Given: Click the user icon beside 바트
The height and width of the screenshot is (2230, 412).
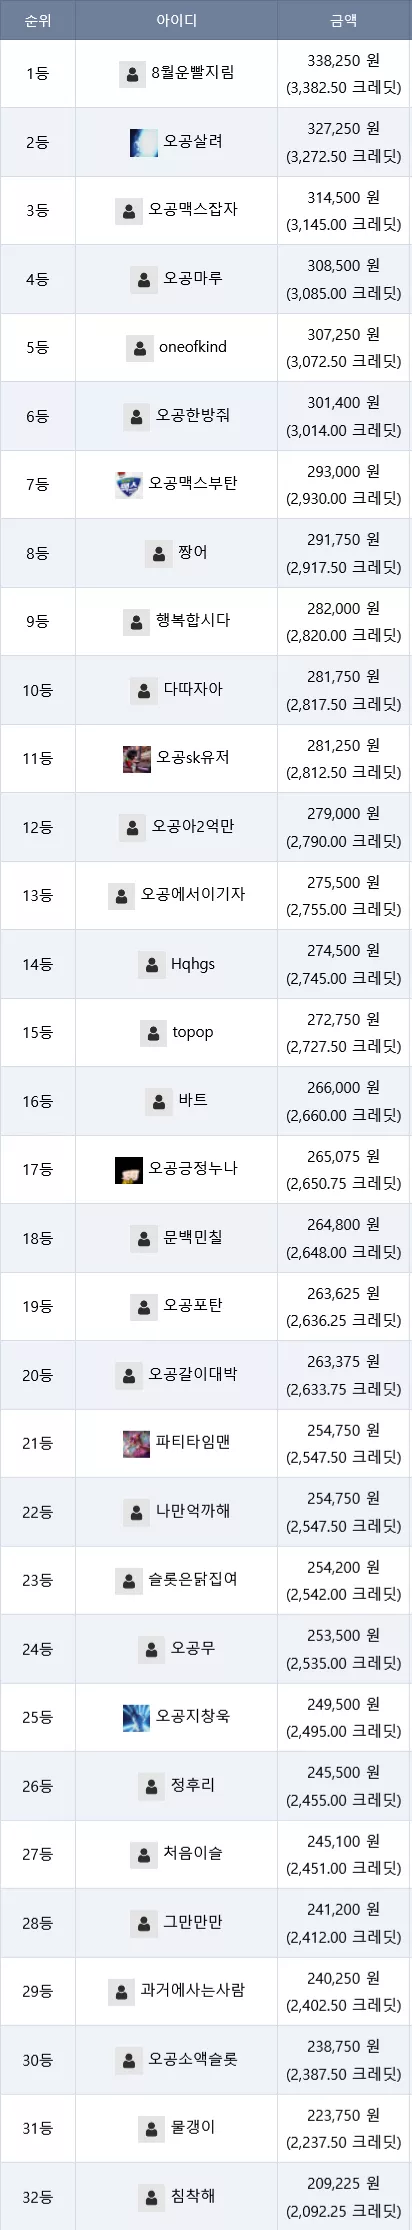Looking at the screenshot, I should (x=159, y=1101).
